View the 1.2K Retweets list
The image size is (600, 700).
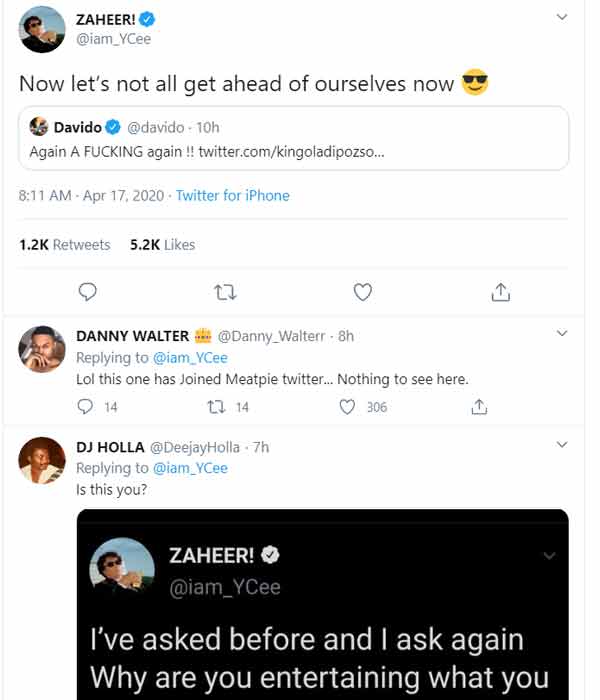(65, 245)
